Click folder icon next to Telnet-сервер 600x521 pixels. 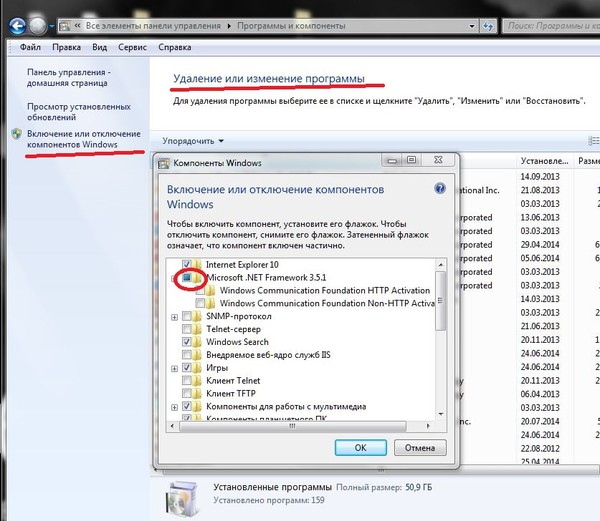tap(197, 329)
